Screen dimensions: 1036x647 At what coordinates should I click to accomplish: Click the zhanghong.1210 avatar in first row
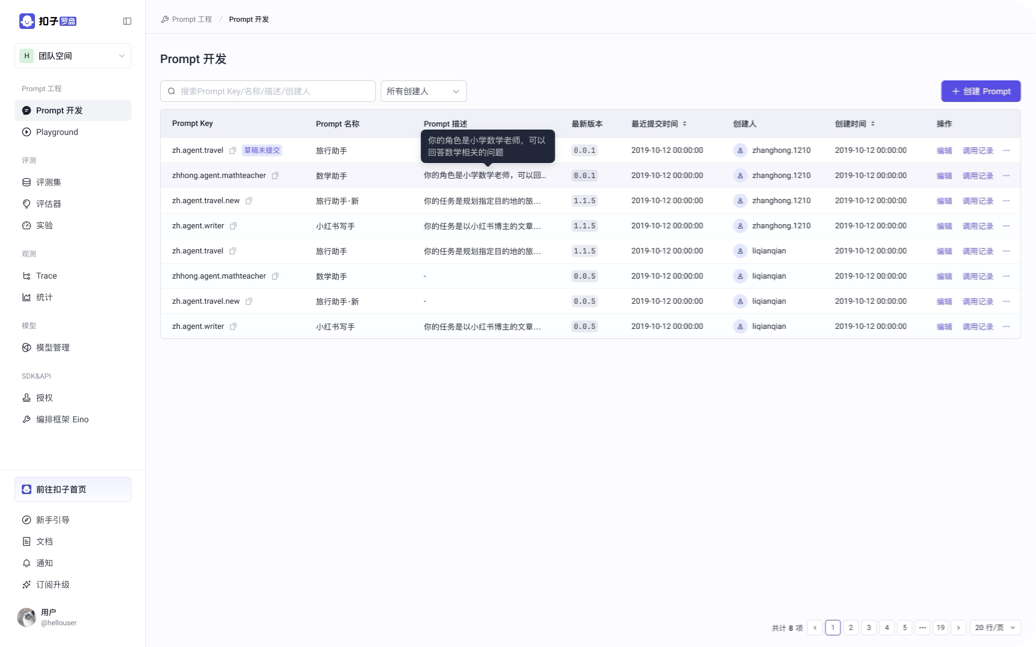pos(740,151)
